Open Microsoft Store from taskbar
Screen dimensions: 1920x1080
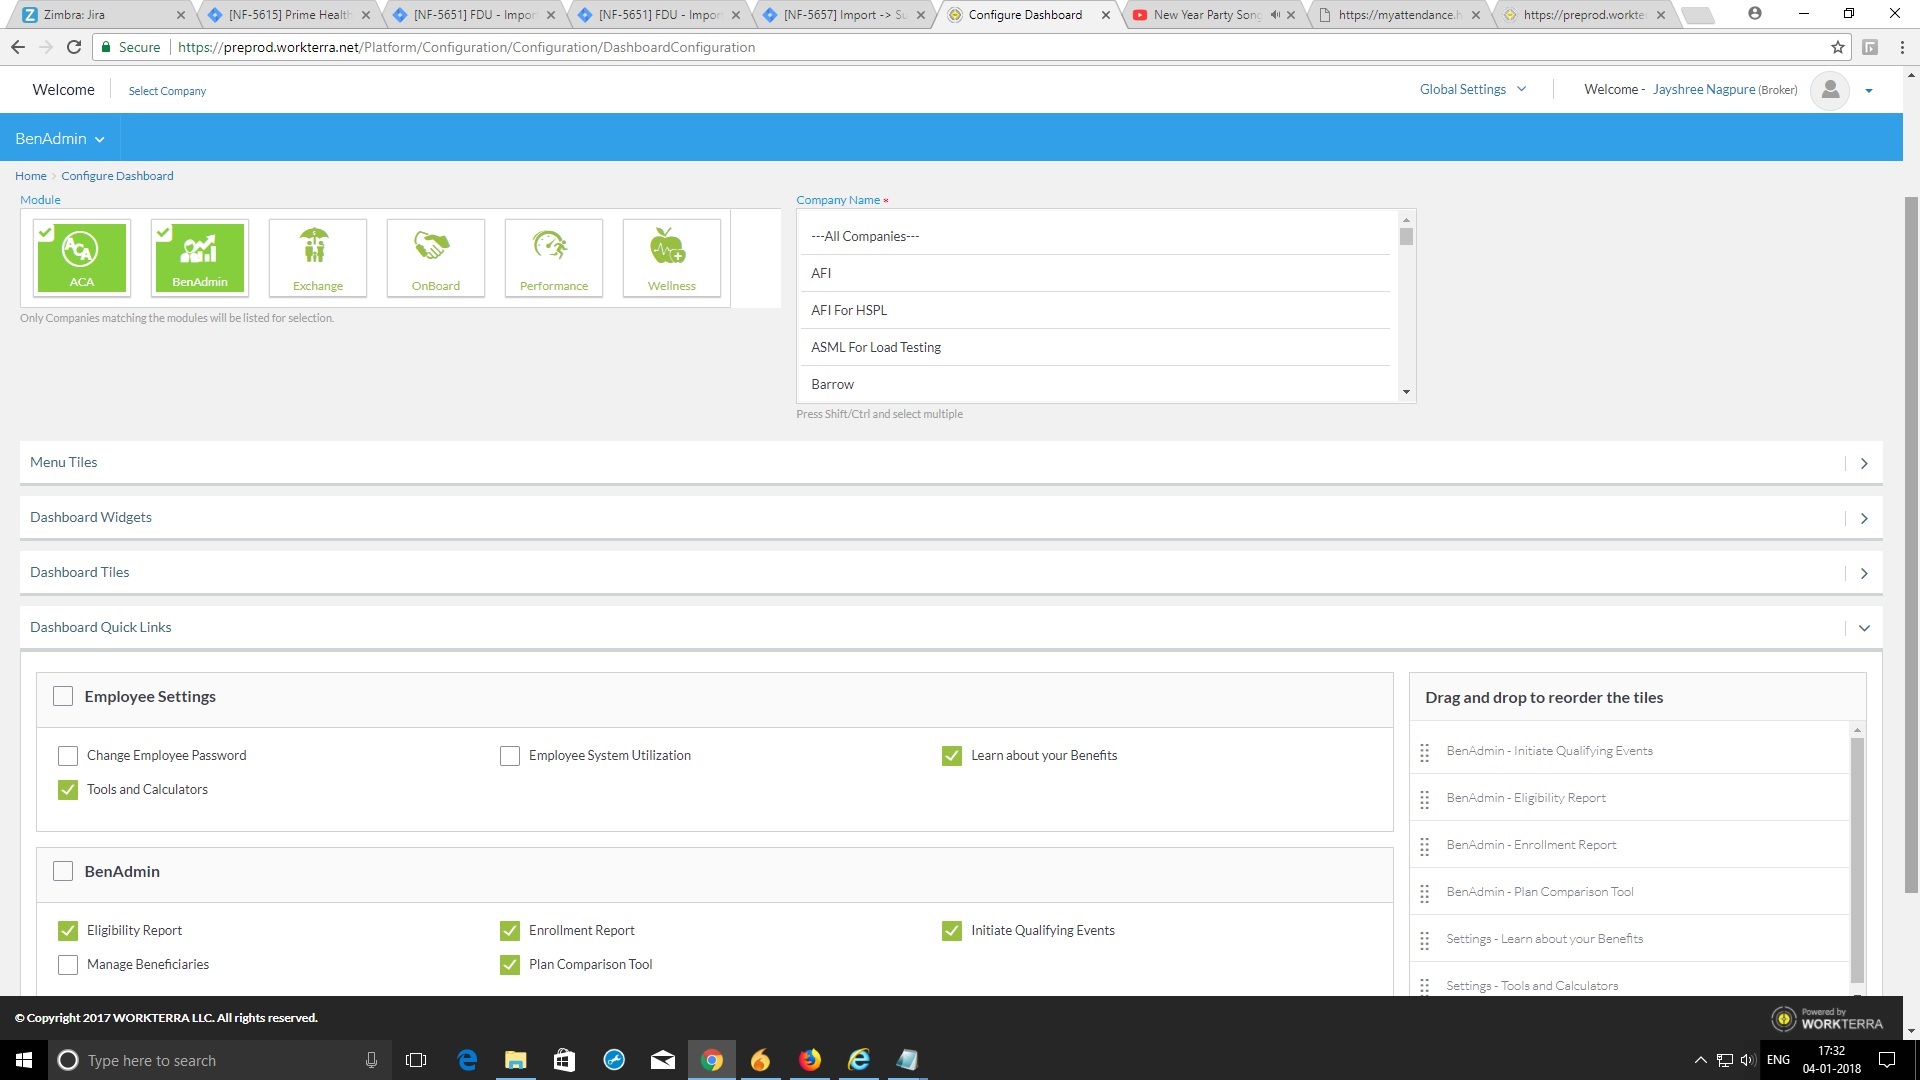(x=564, y=1060)
